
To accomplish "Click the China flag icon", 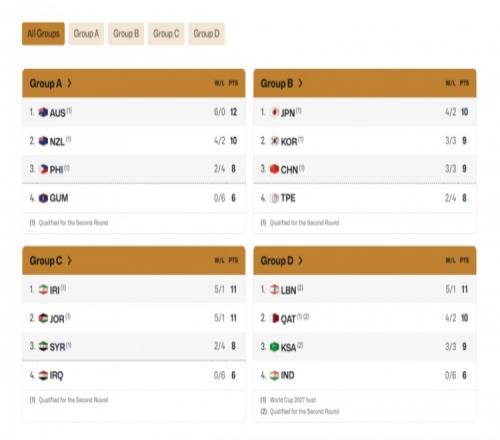I will pos(274,169).
